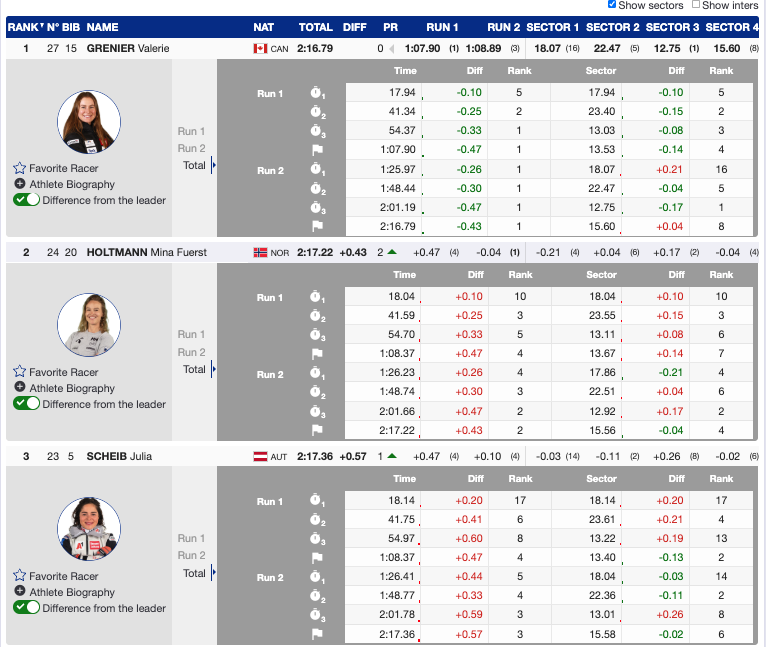The height and width of the screenshot is (647, 766).
Task: Toggle Difference from the leader for Grenier
Action: pyautogui.click(x=27, y=200)
